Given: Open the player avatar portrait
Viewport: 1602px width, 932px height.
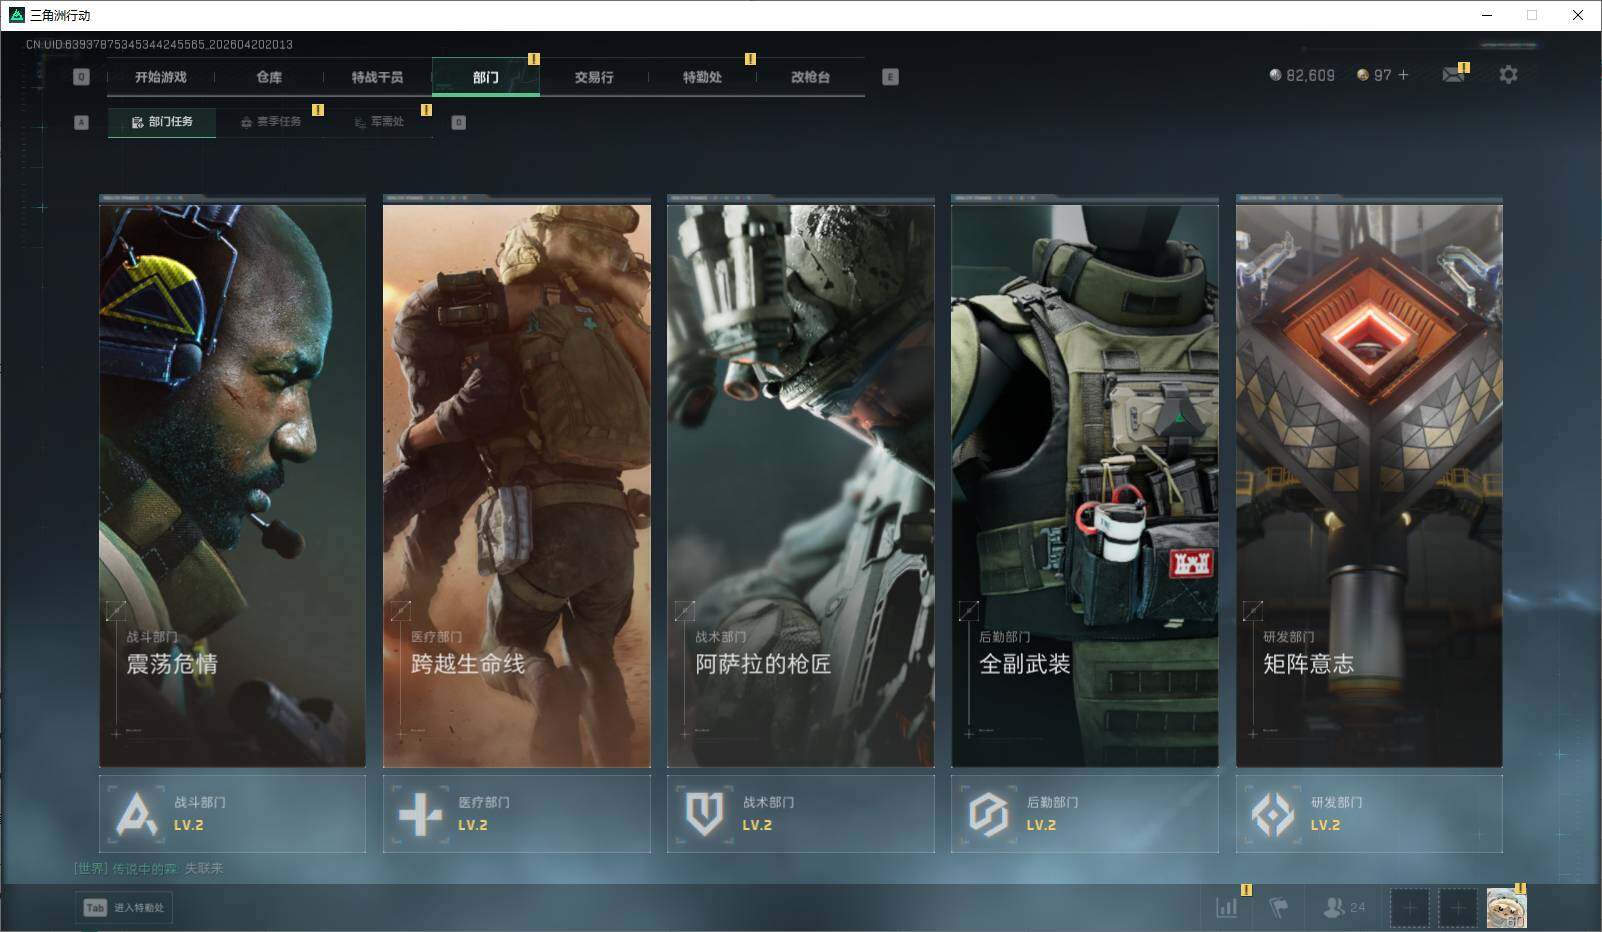Looking at the screenshot, I should pyautogui.click(x=1506, y=908).
